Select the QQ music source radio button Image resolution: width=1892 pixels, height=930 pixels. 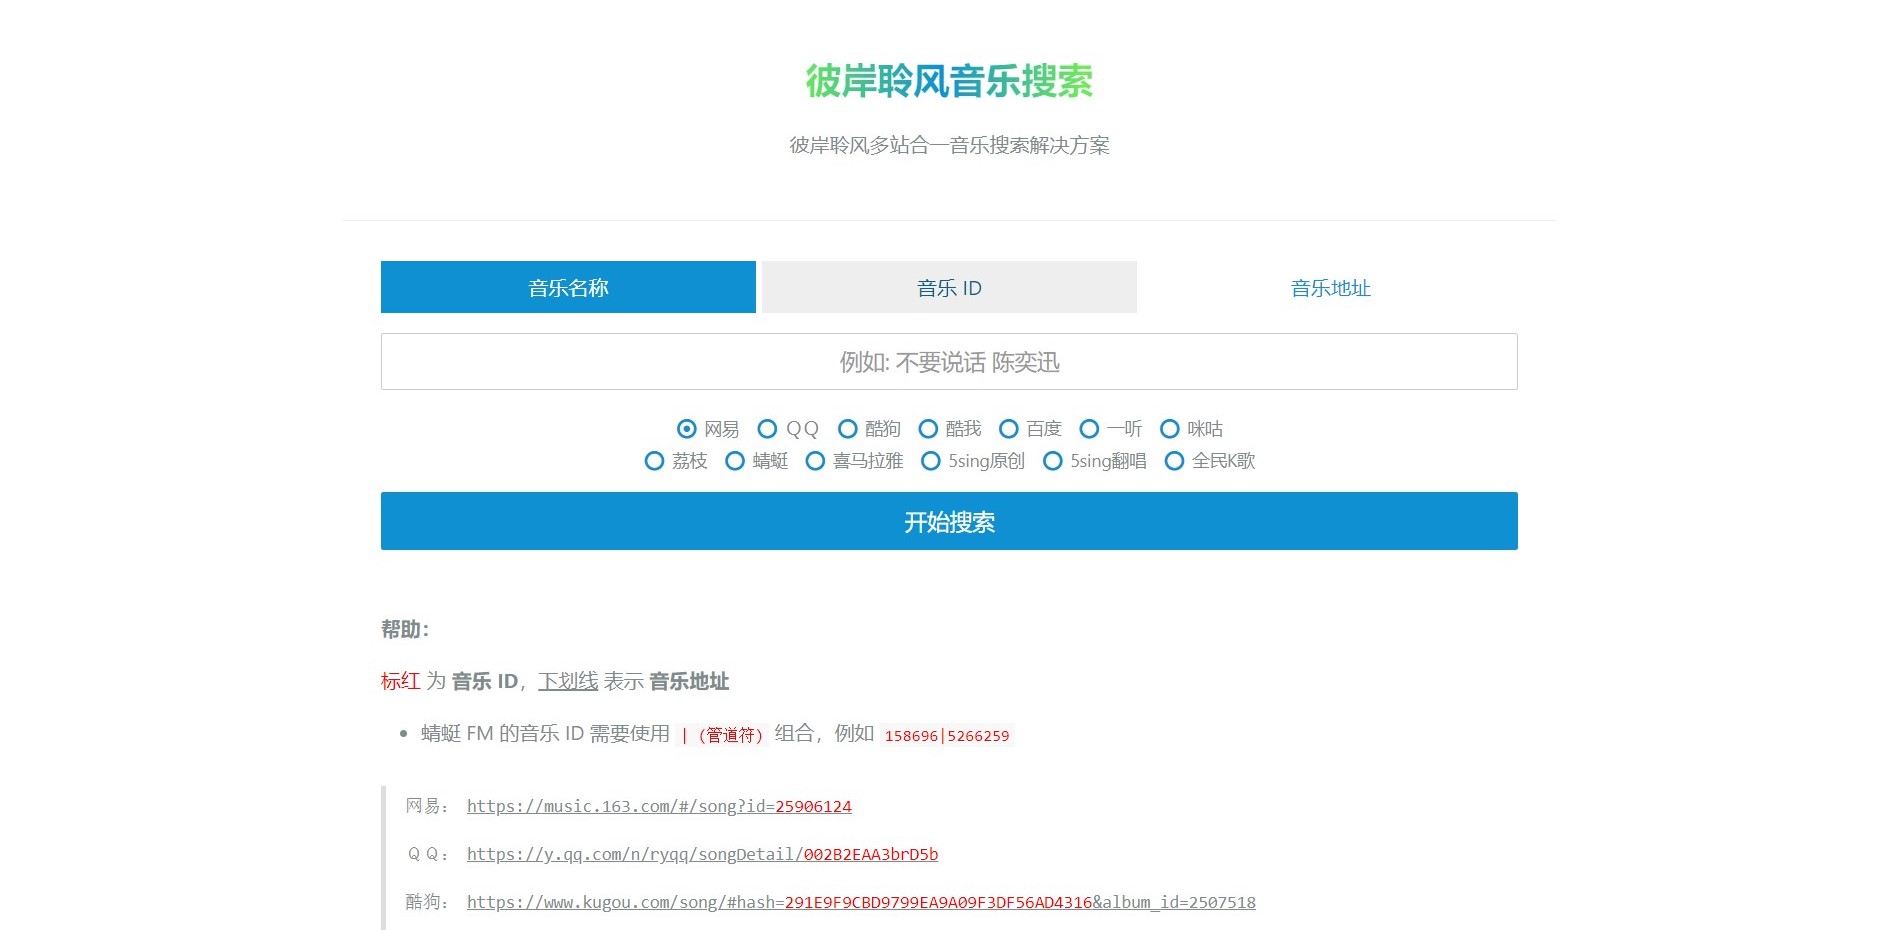766,429
